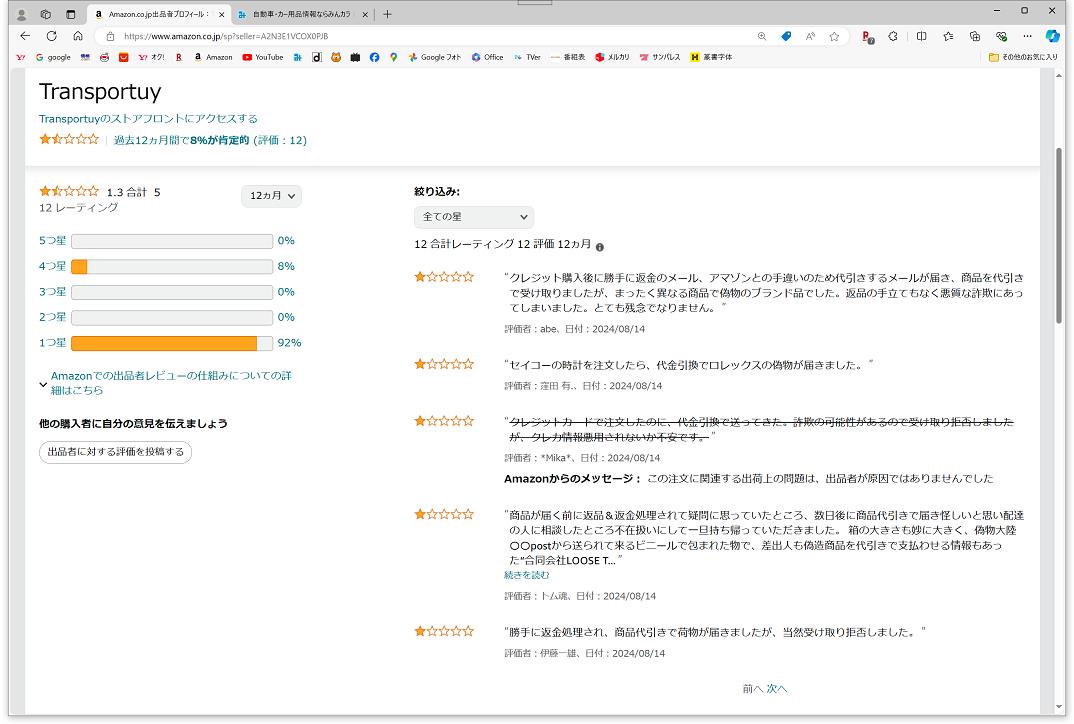Screen dimensions: 1074x724
Task: Click the 1-star 92% rating bar
Action: [172, 343]
